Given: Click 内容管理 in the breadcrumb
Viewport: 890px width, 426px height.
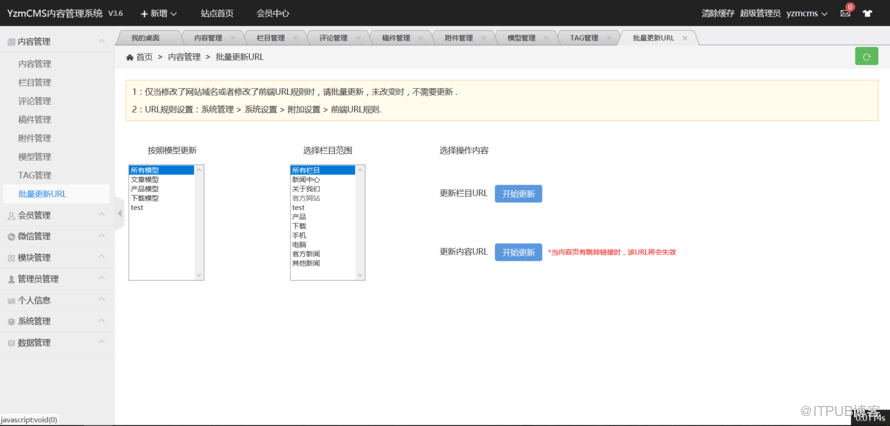Looking at the screenshot, I should tap(184, 57).
